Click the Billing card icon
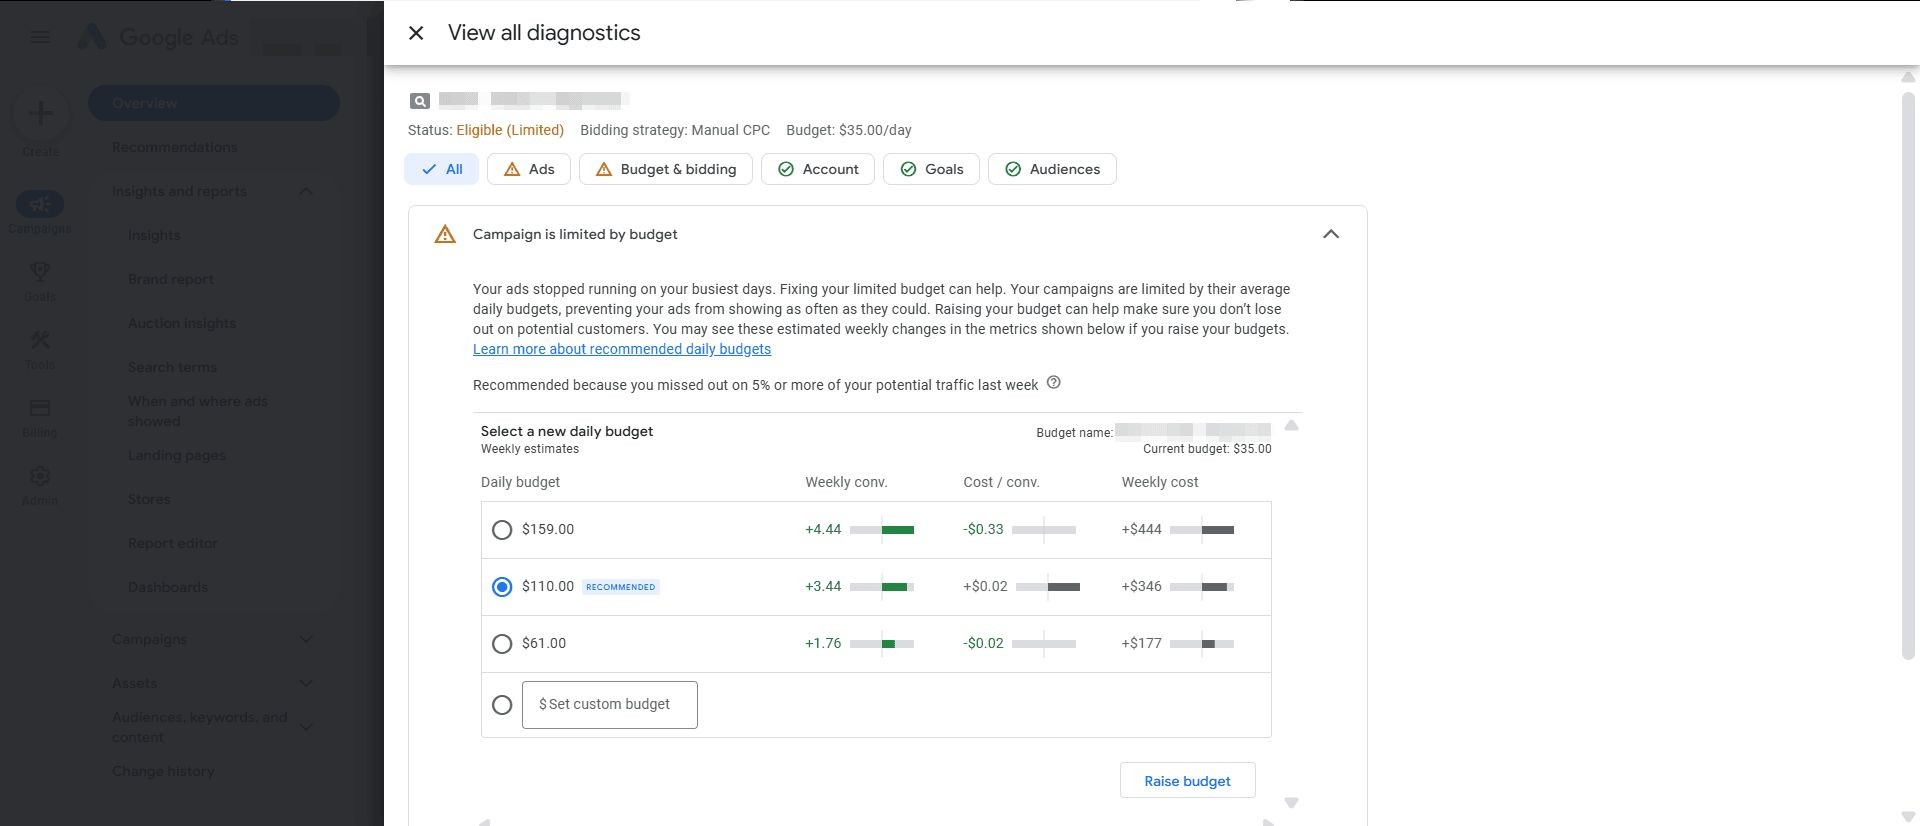This screenshot has width=1920, height=826. pyautogui.click(x=40, y=408)
